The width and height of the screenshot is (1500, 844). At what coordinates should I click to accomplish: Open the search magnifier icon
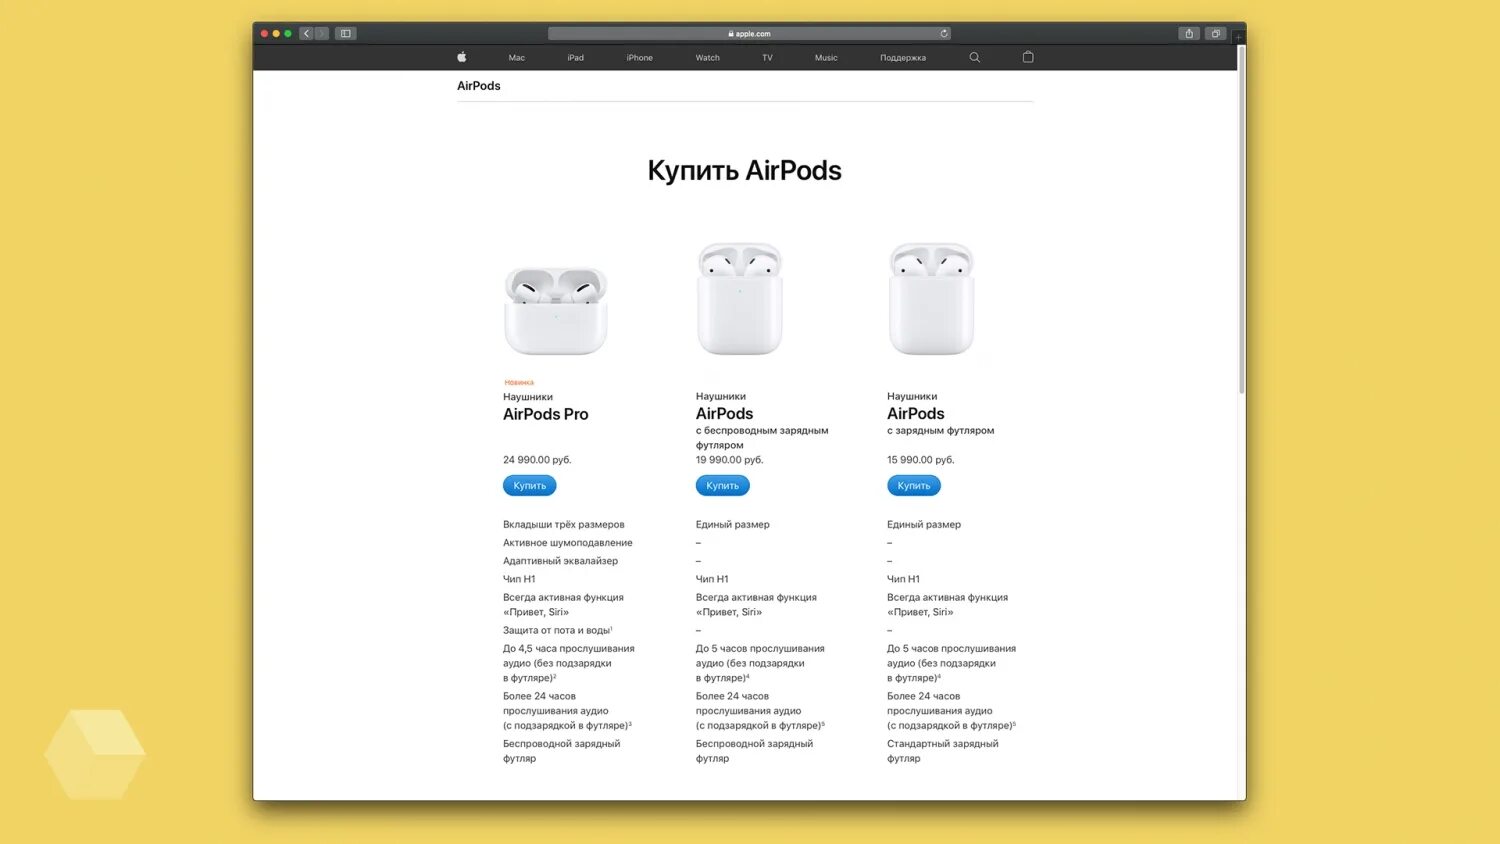pos(975,57)
